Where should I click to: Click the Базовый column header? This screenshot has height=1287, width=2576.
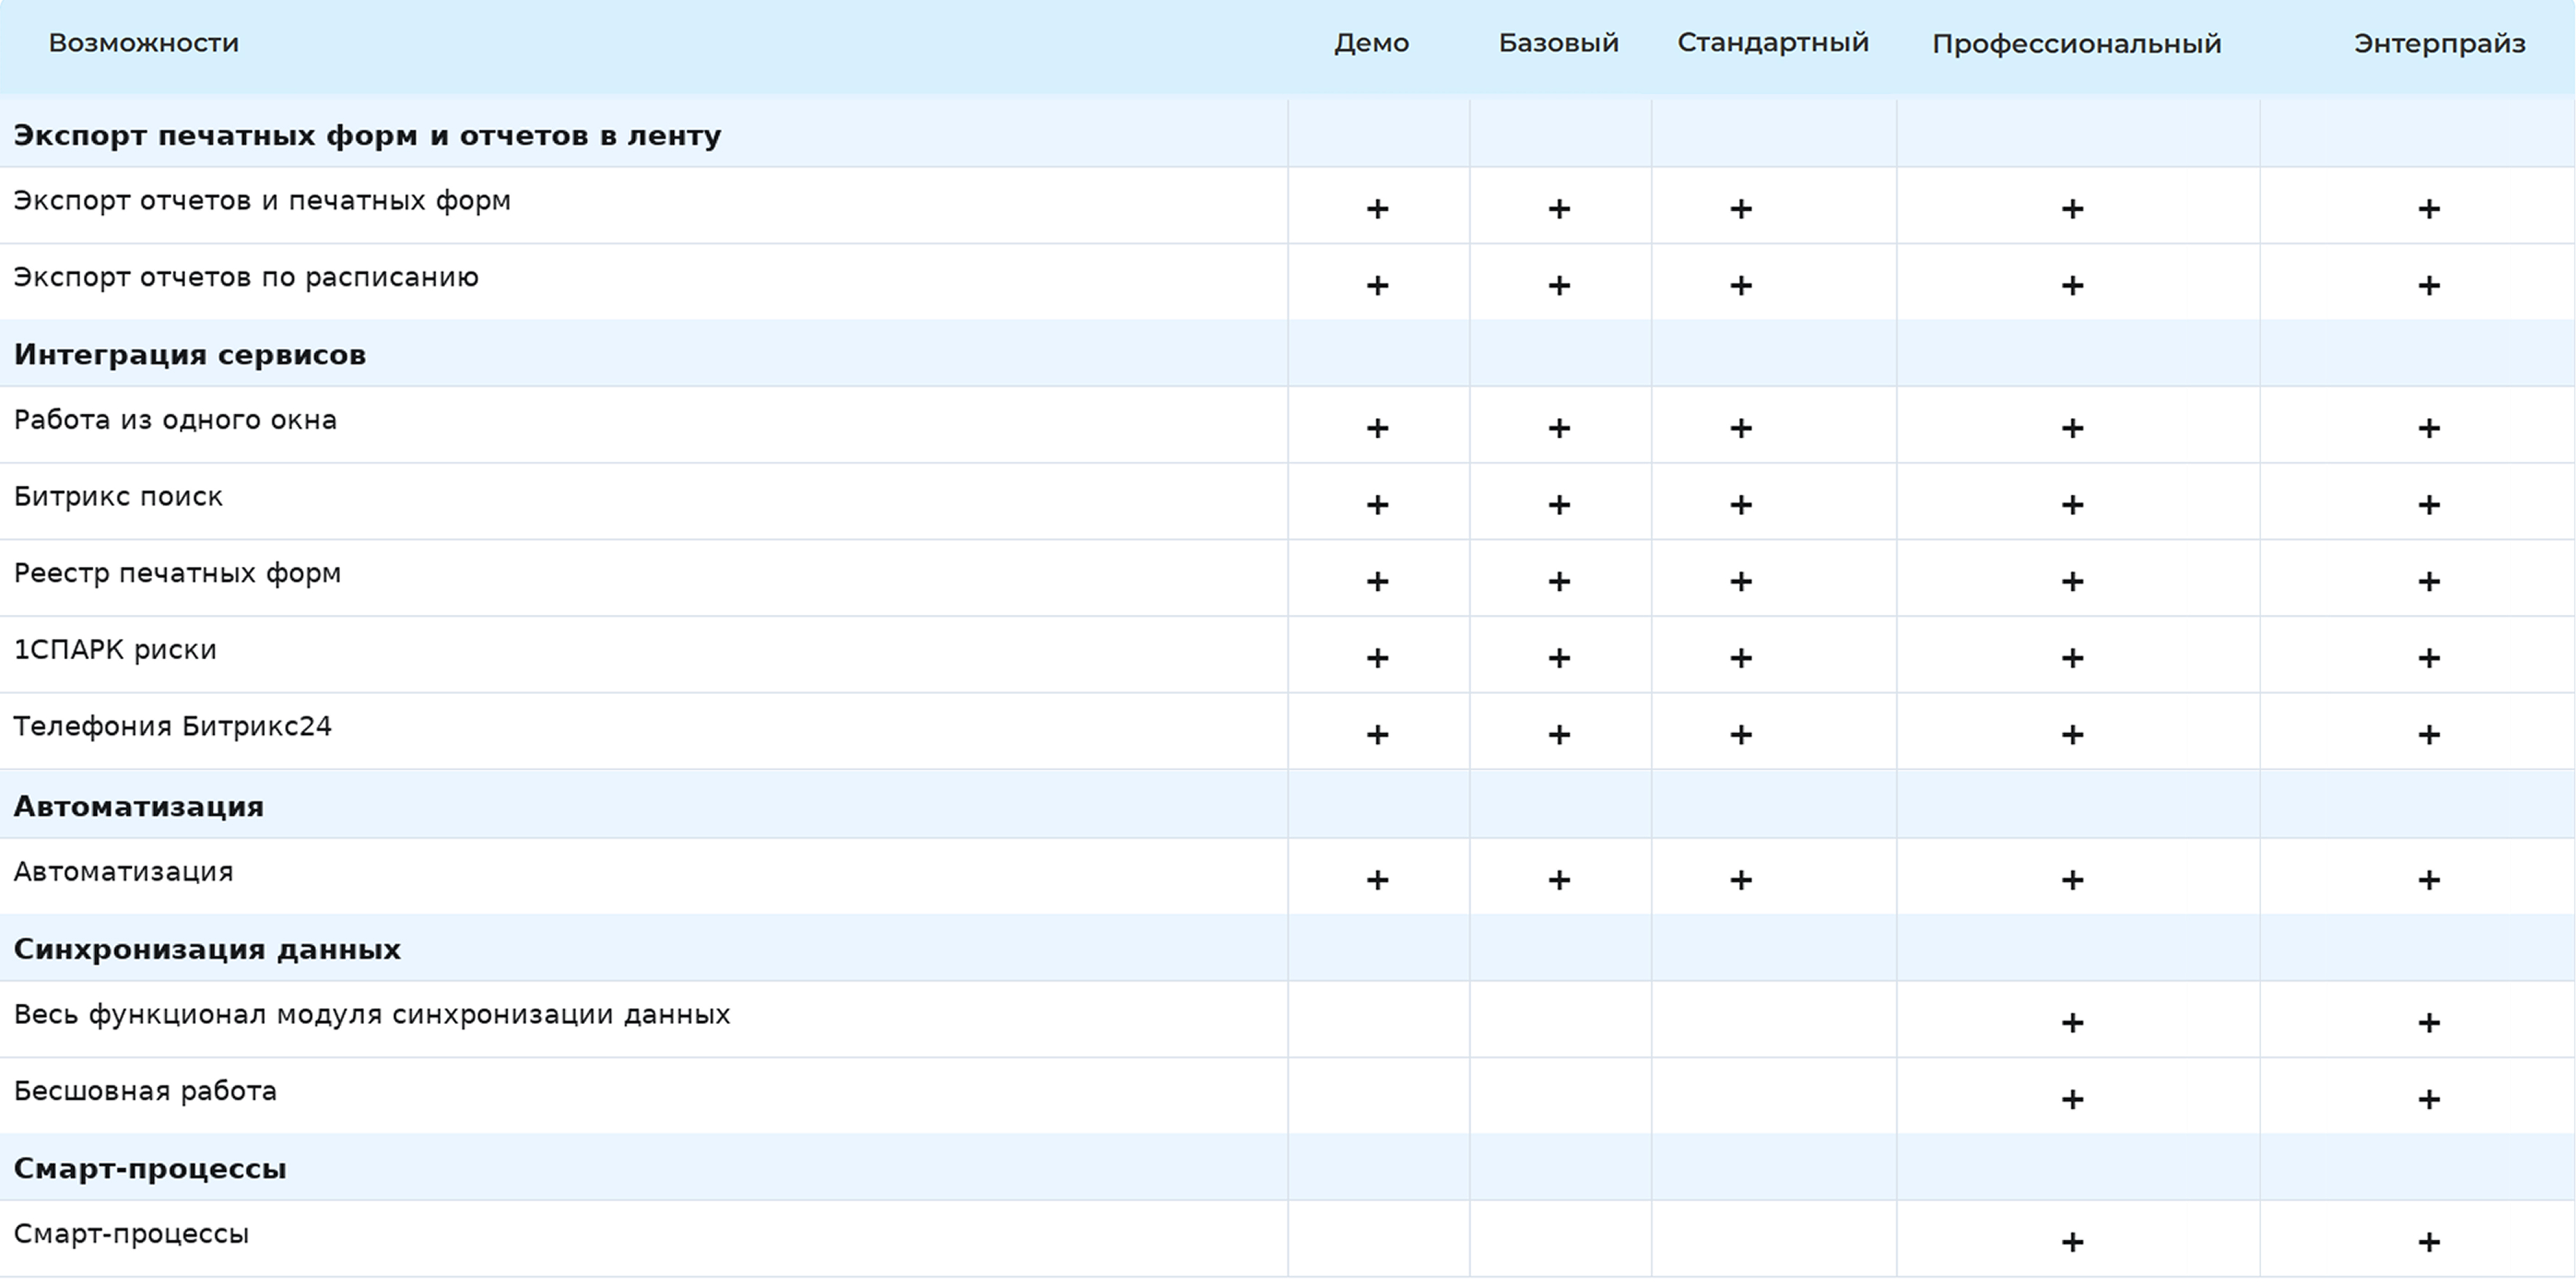click(1558, 43)
